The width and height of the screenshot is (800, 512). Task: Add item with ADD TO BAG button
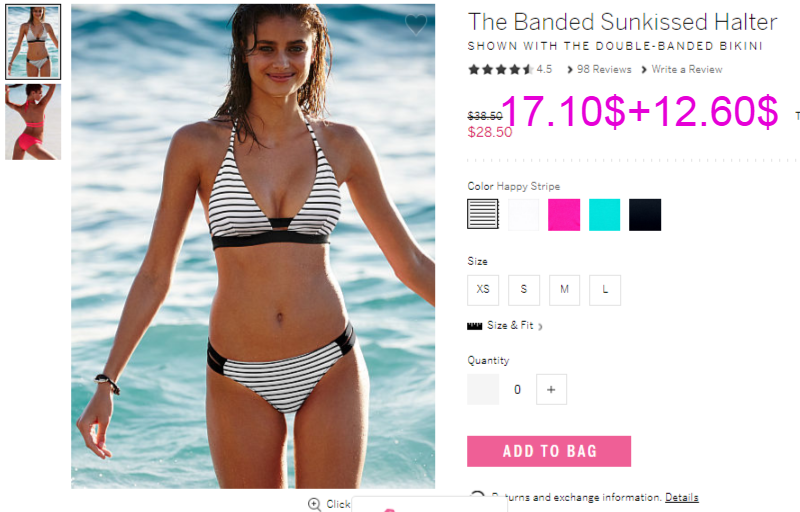pos(549,451)
